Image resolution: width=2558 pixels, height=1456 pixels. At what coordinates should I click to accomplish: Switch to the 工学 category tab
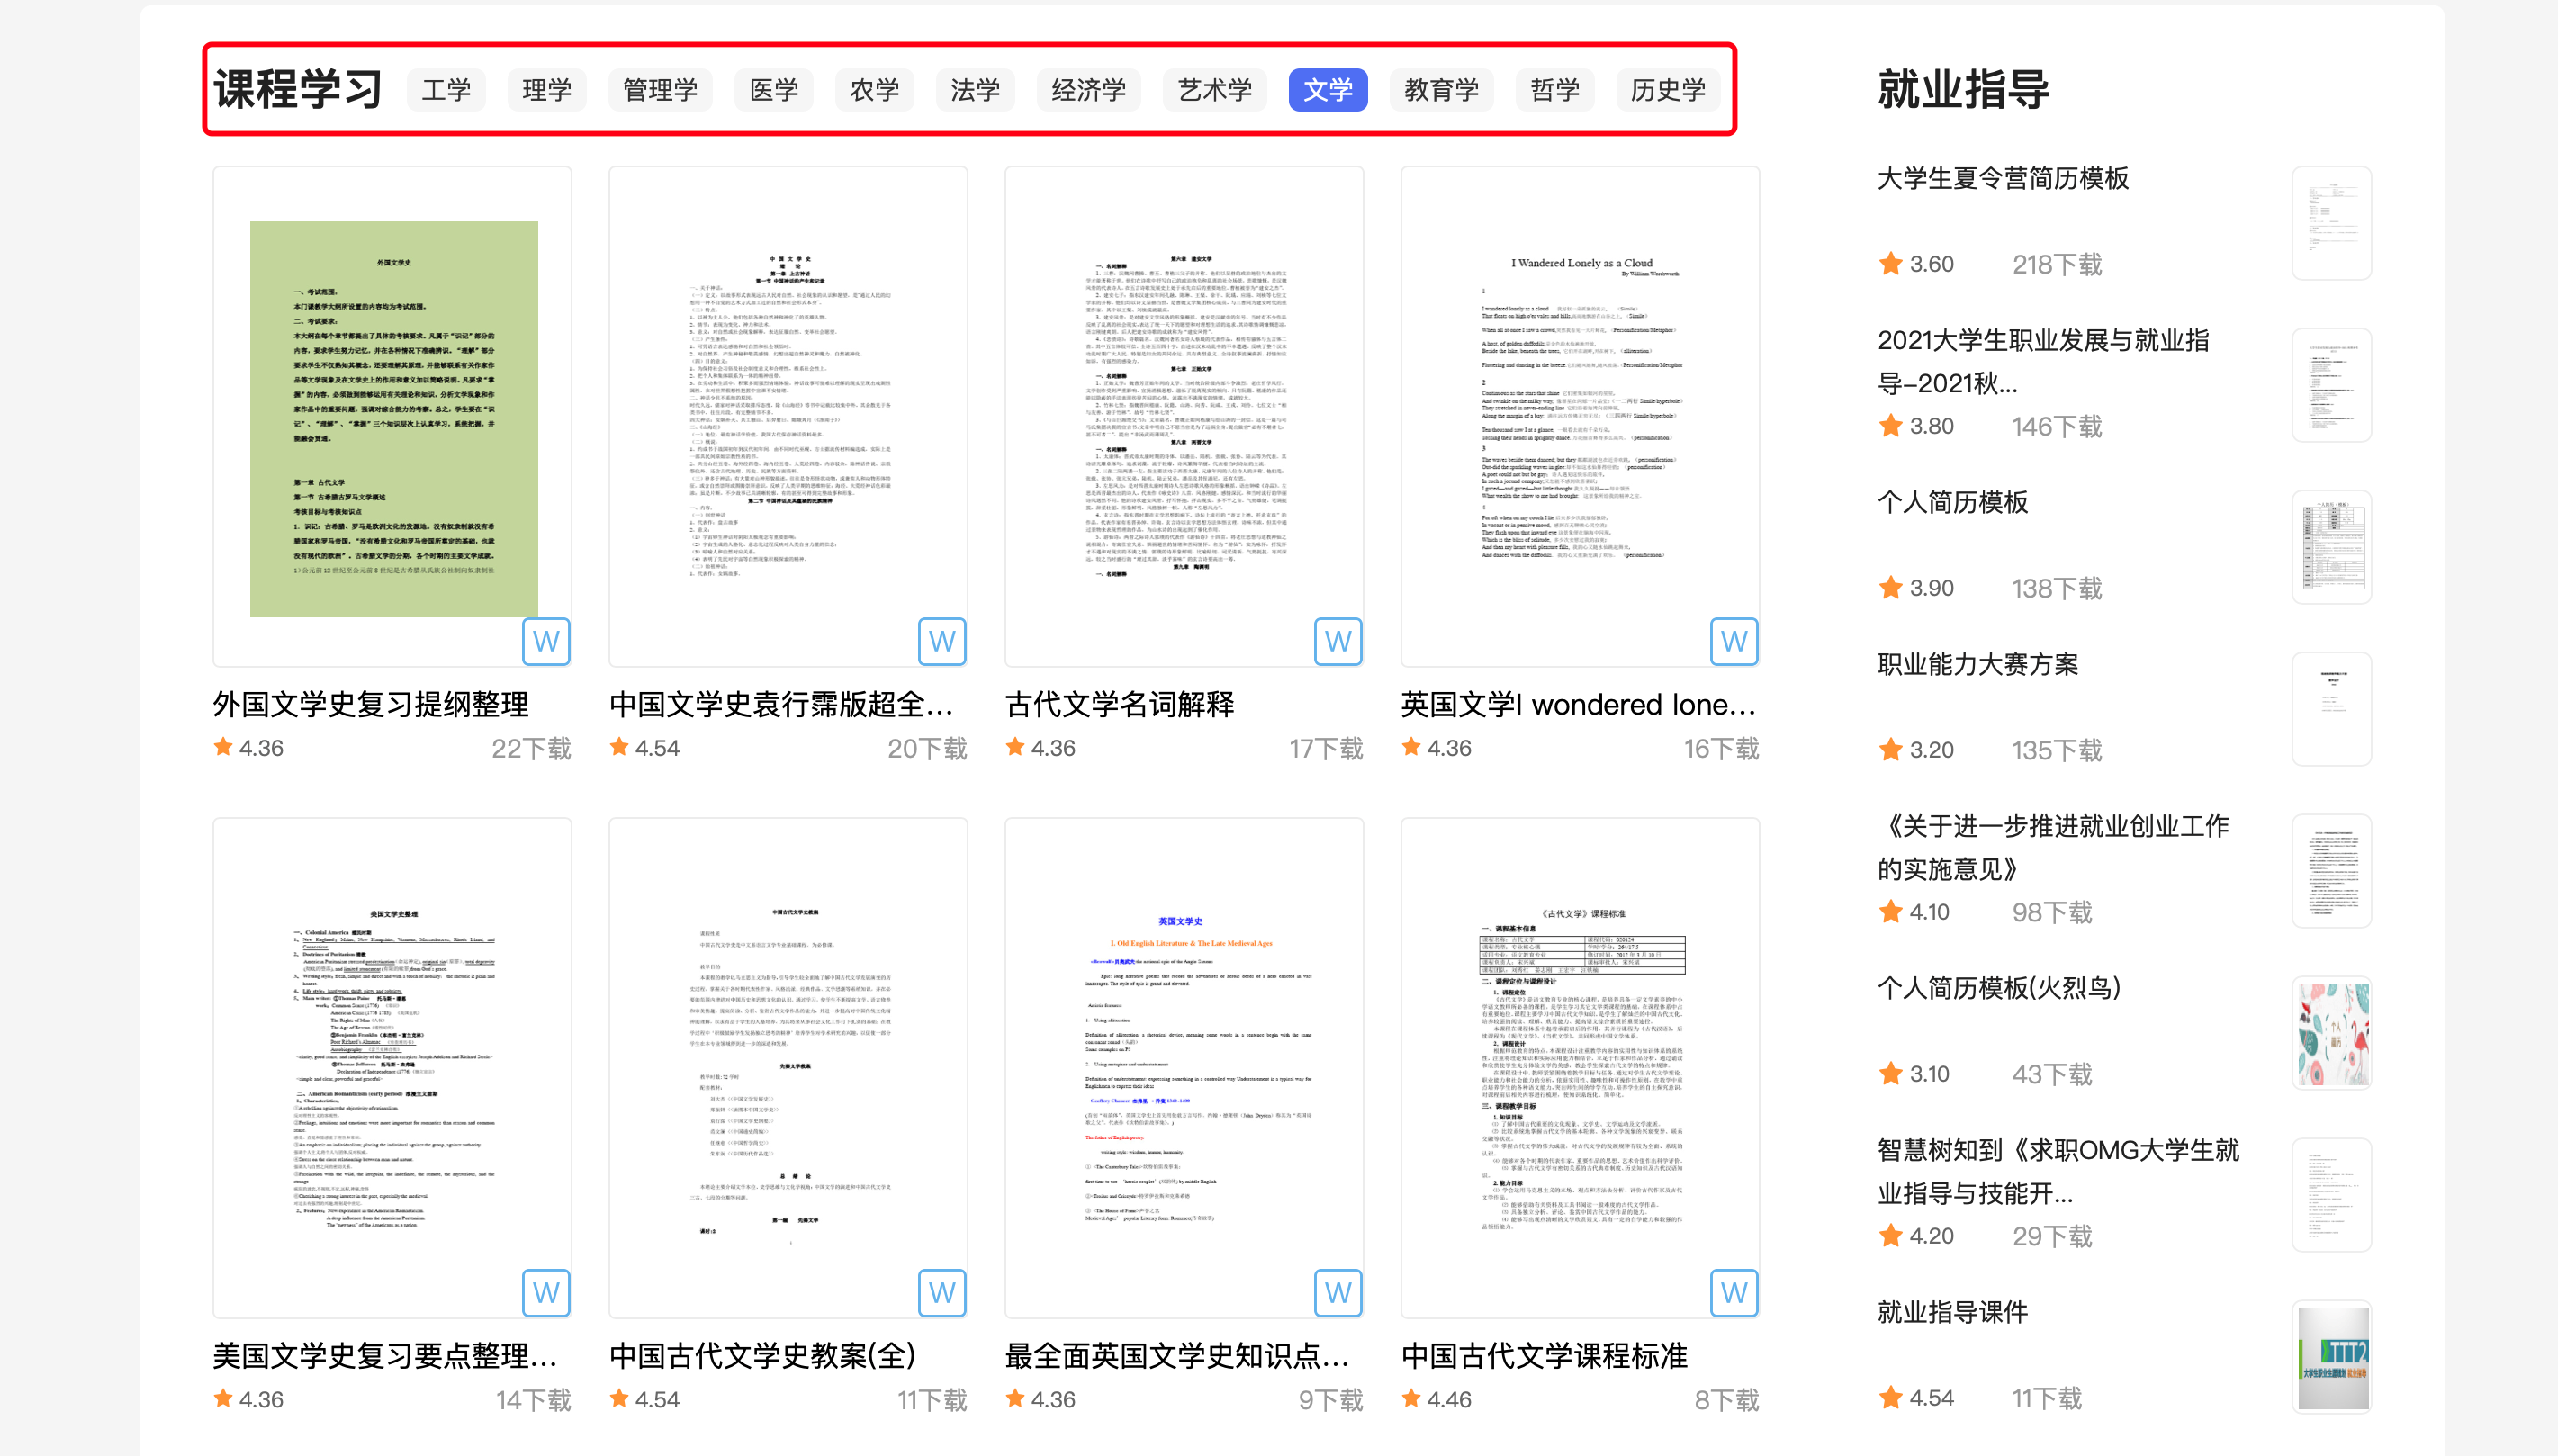[x=446, y=90]
